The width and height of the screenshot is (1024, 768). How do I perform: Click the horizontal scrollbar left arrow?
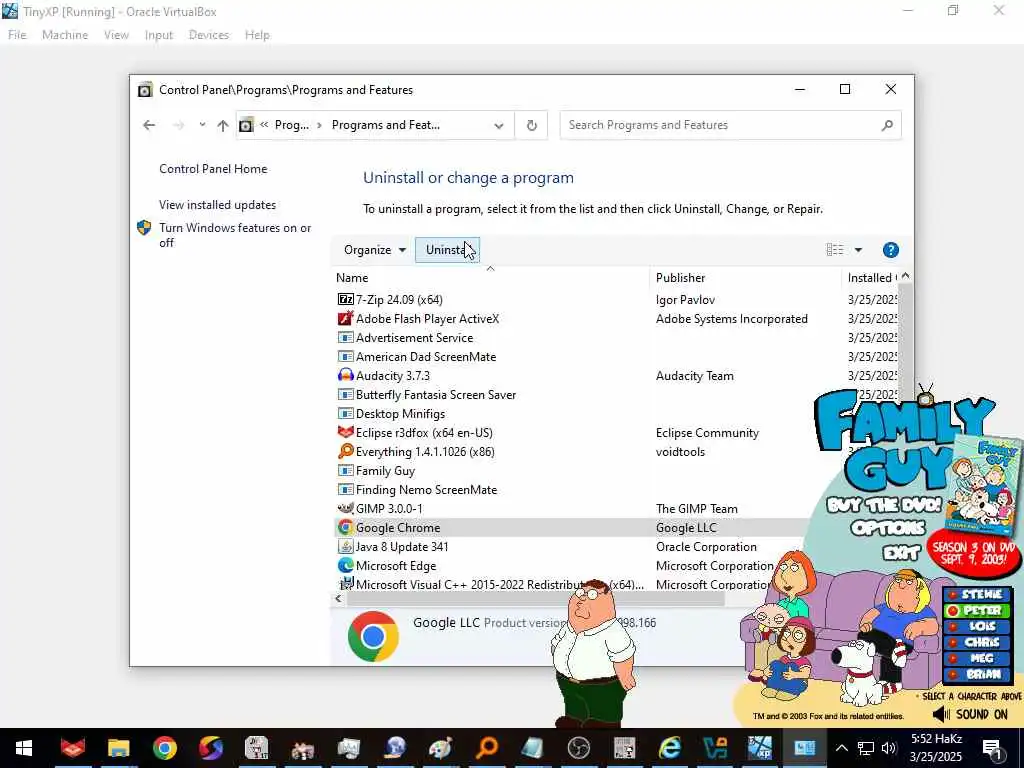pyautogui.click(x=338, y=598)
